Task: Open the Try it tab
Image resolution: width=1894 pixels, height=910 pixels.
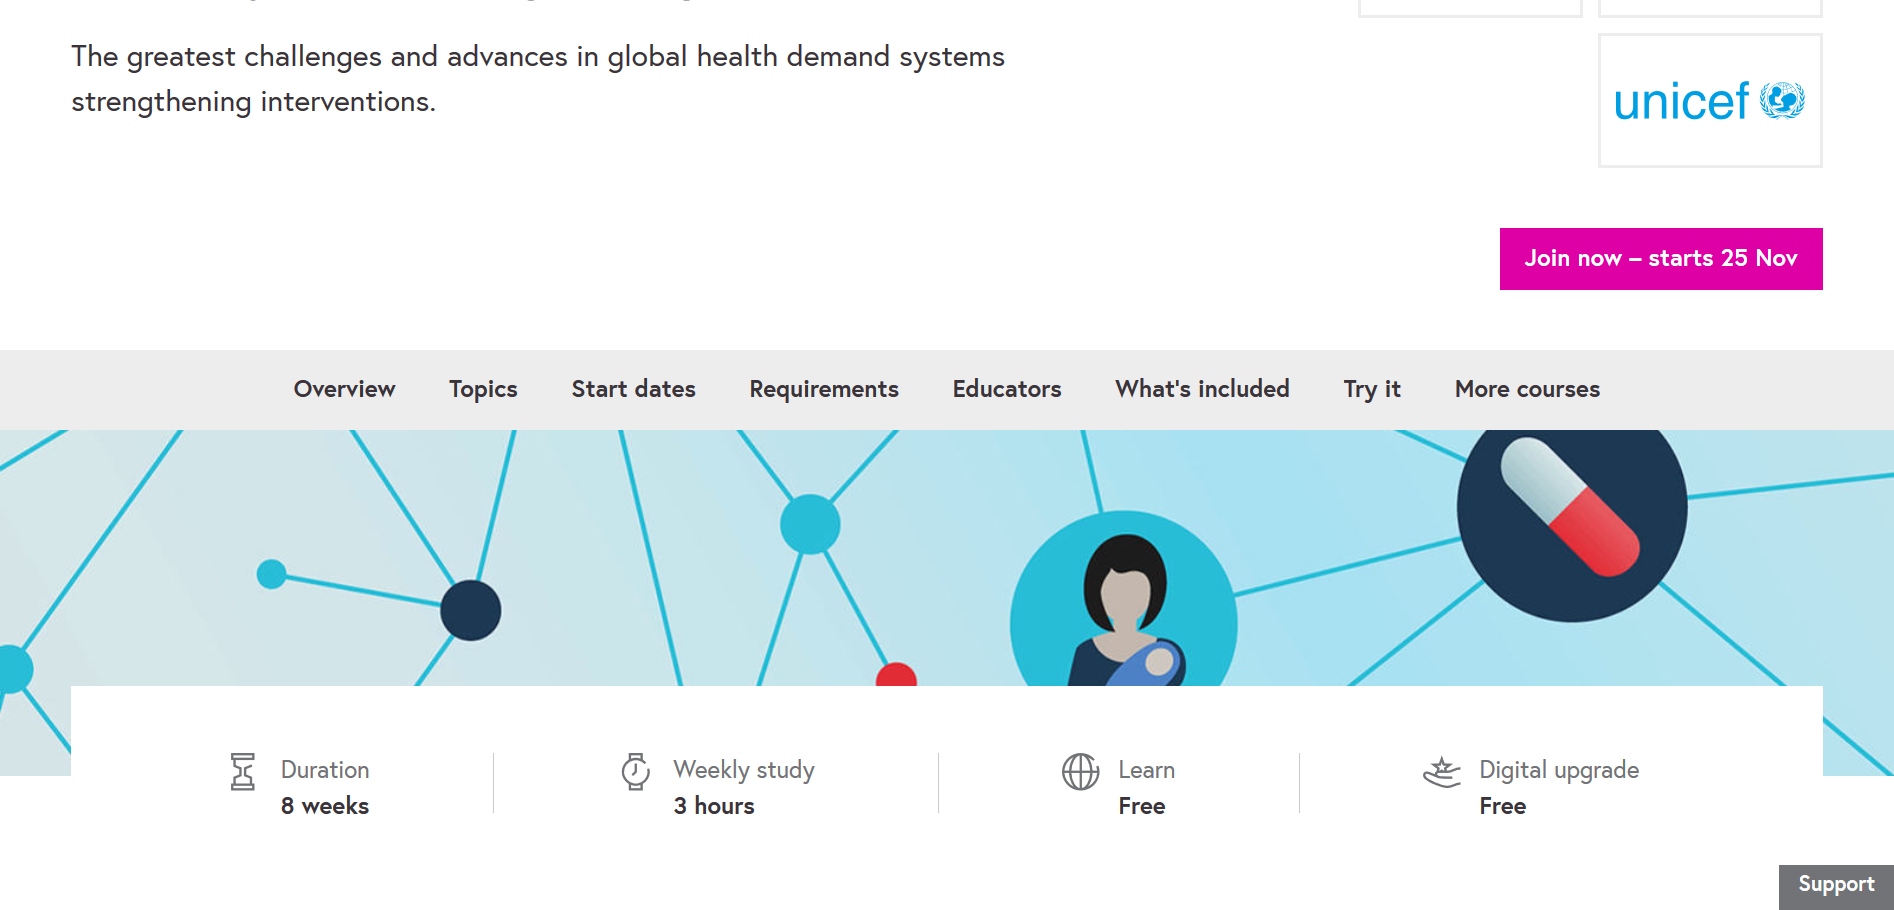Action: pyautogui.click(x=1372, y=389)
